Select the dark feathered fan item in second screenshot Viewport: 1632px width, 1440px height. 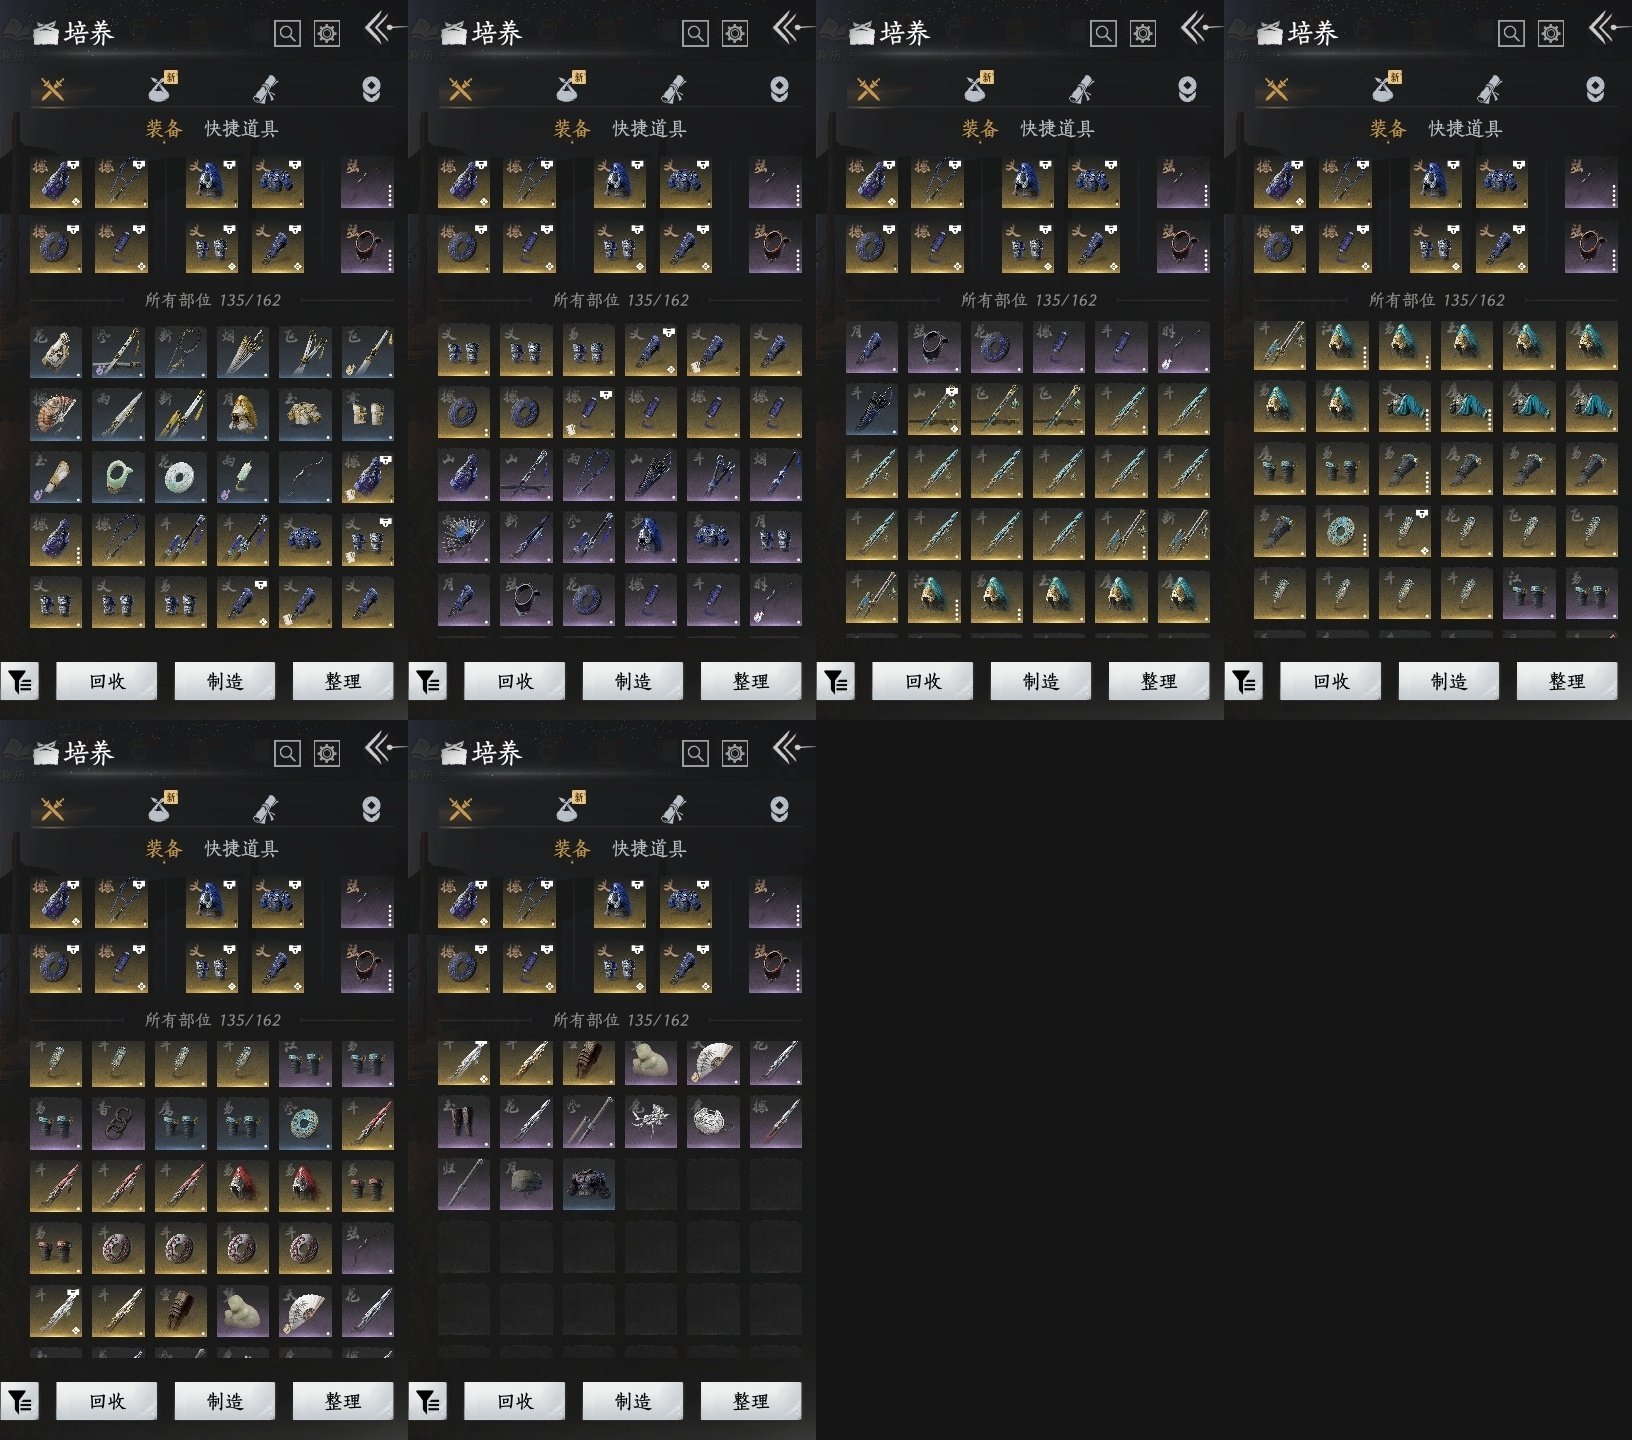[x=464, y=535]
